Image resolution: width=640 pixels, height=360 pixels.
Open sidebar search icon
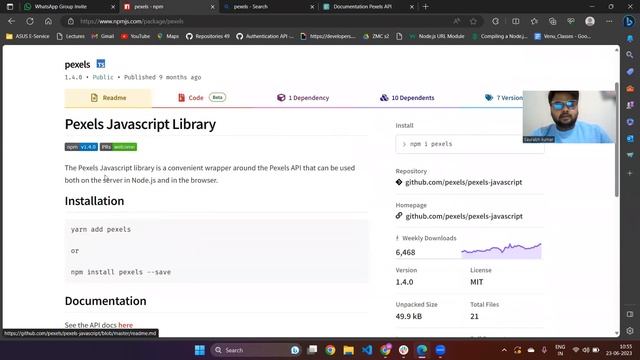630,55
